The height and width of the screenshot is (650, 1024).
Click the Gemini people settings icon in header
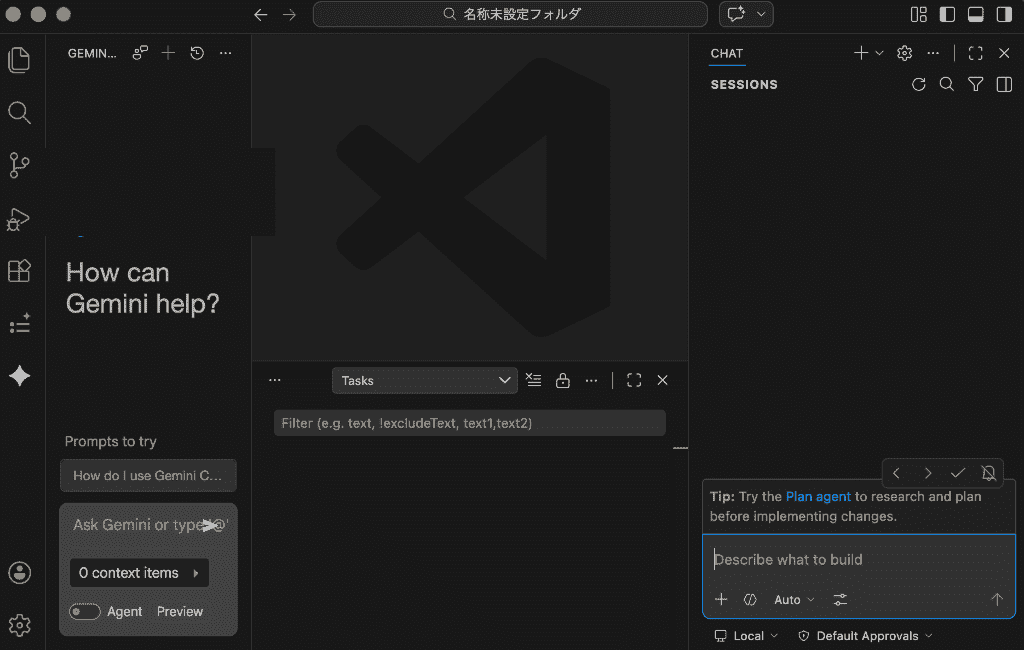pyautogui.click(x=140, y=53)
